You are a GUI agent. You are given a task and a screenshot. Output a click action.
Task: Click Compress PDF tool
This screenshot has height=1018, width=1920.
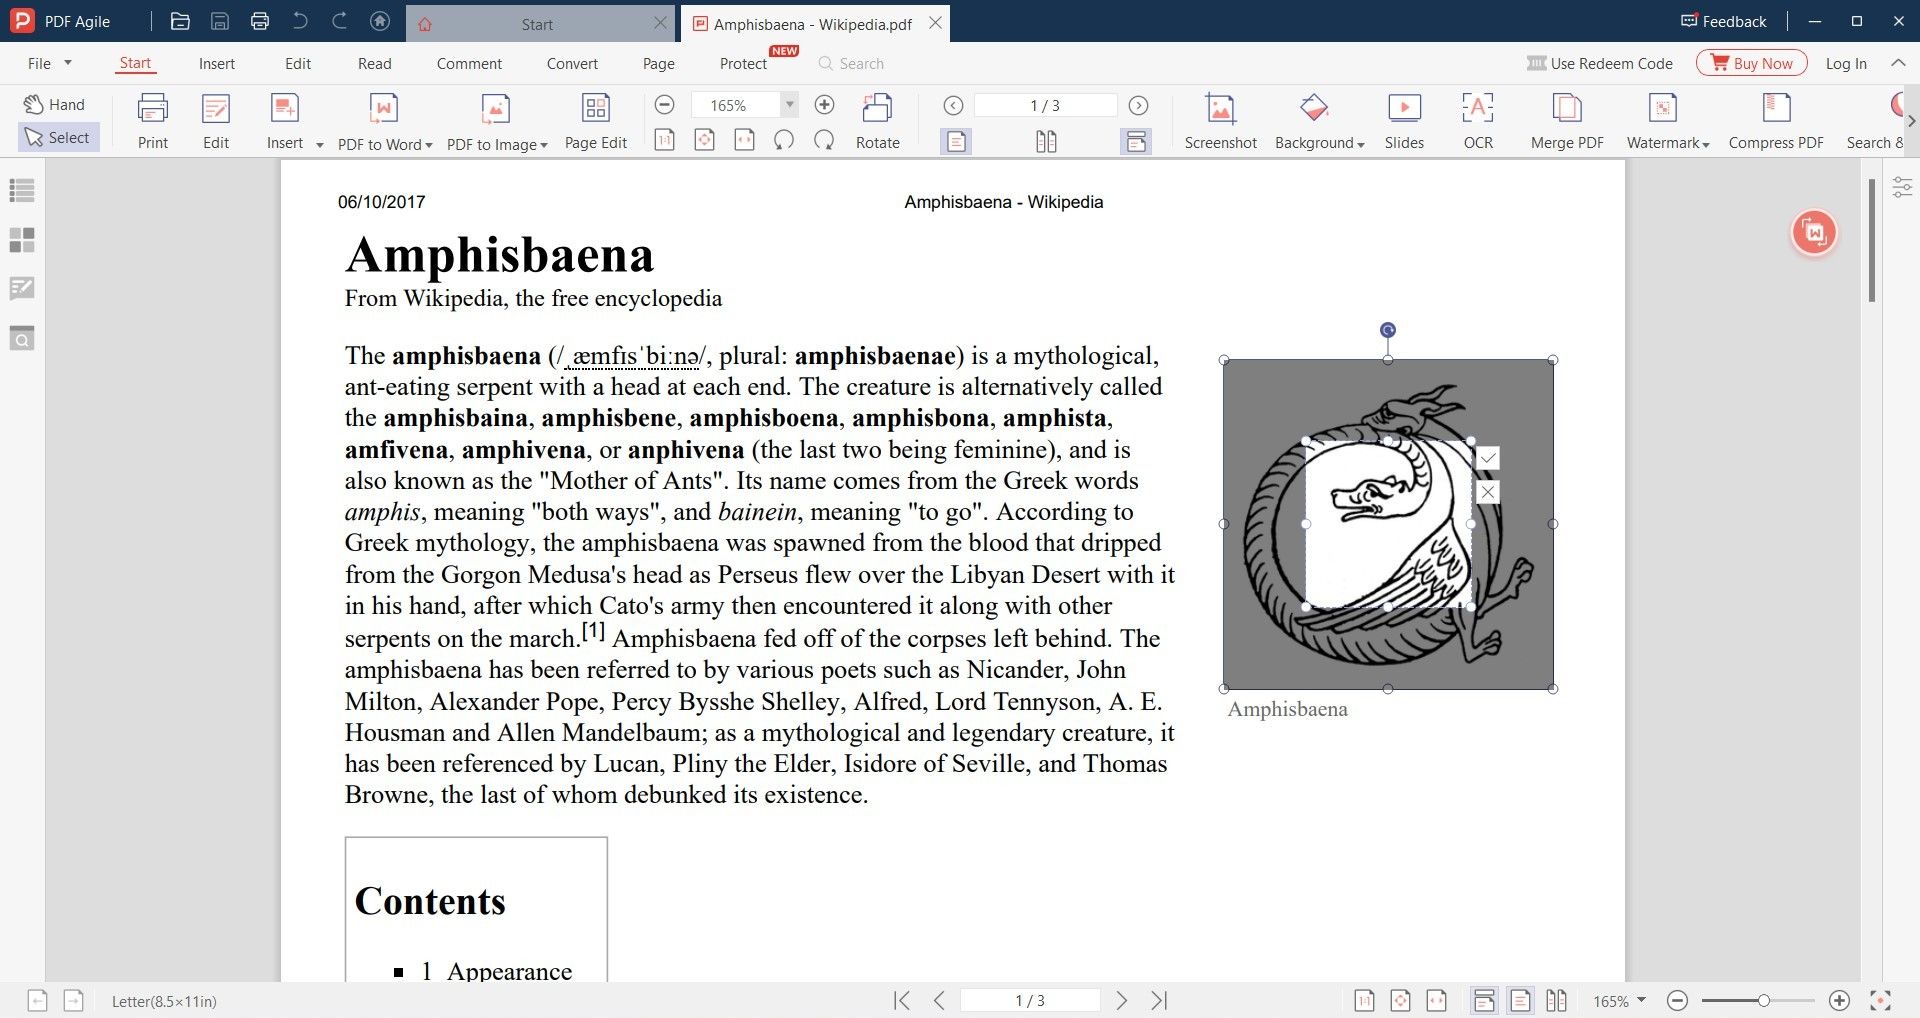tap(1776, 121)
